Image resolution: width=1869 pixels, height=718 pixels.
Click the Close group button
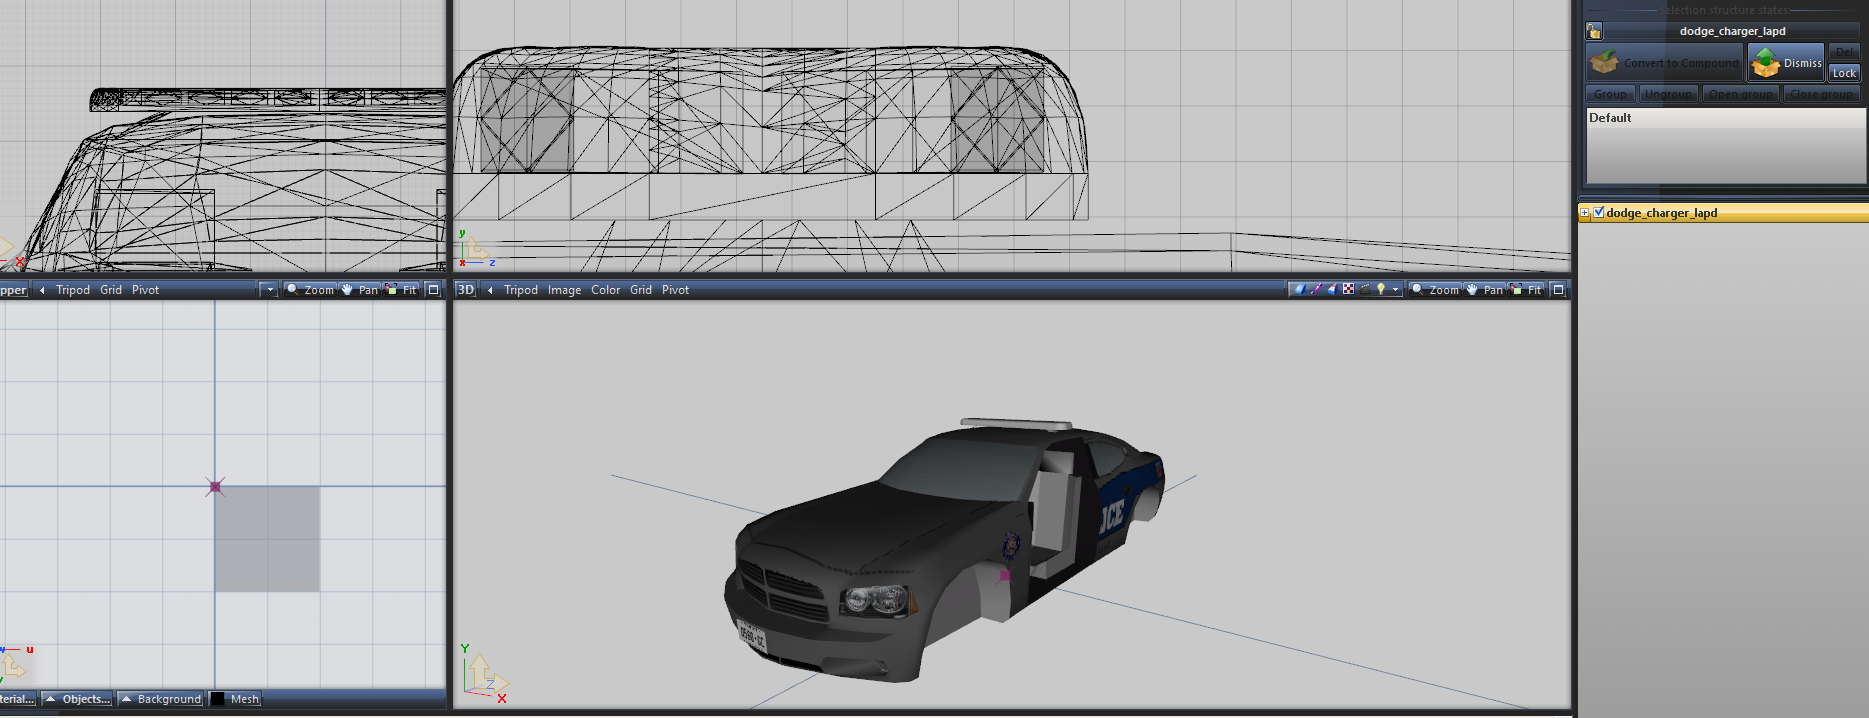pyautogui.click(x=1821, y=94)
